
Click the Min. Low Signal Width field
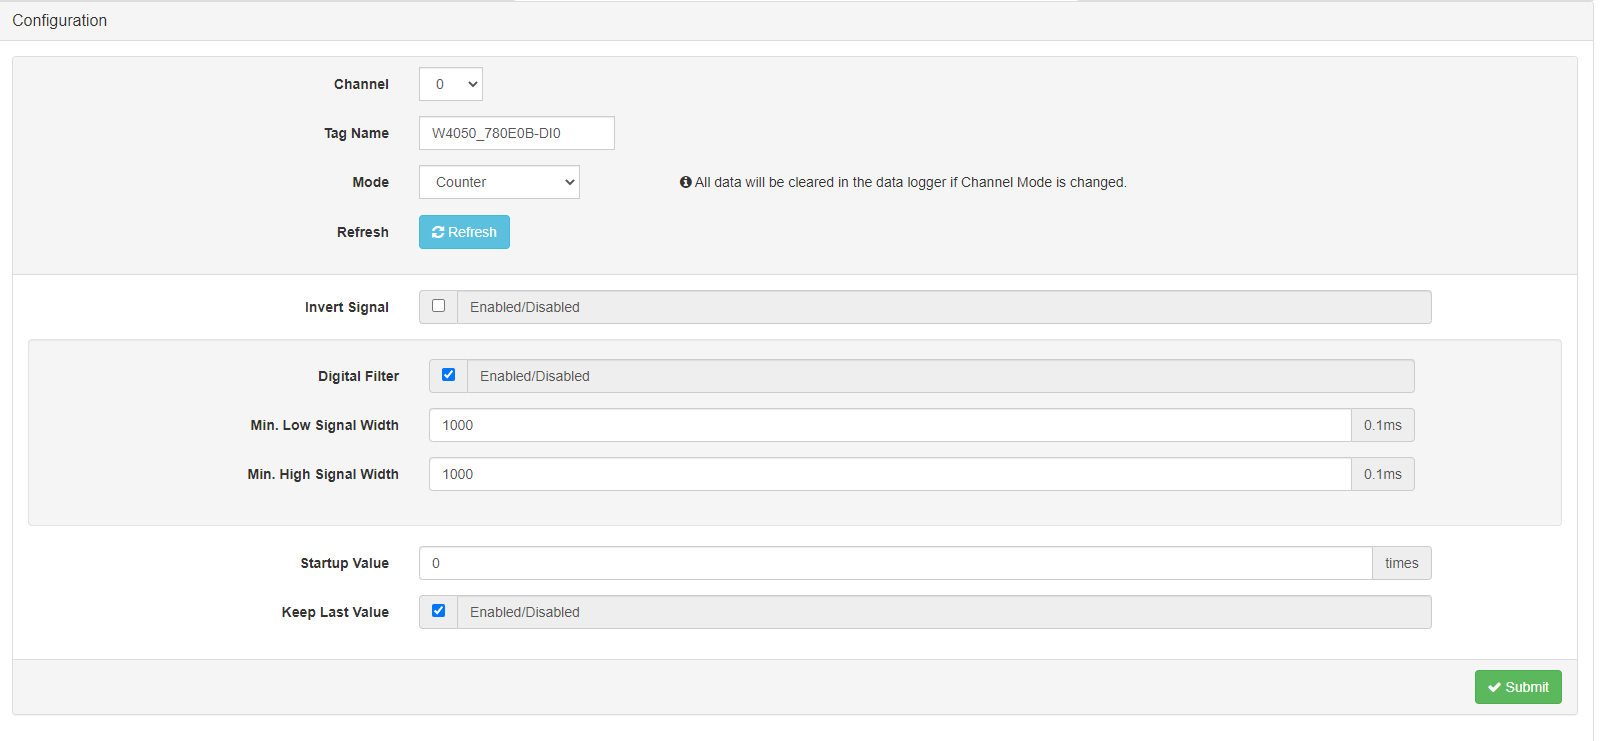pyautogui.click(x=890, y=425)
